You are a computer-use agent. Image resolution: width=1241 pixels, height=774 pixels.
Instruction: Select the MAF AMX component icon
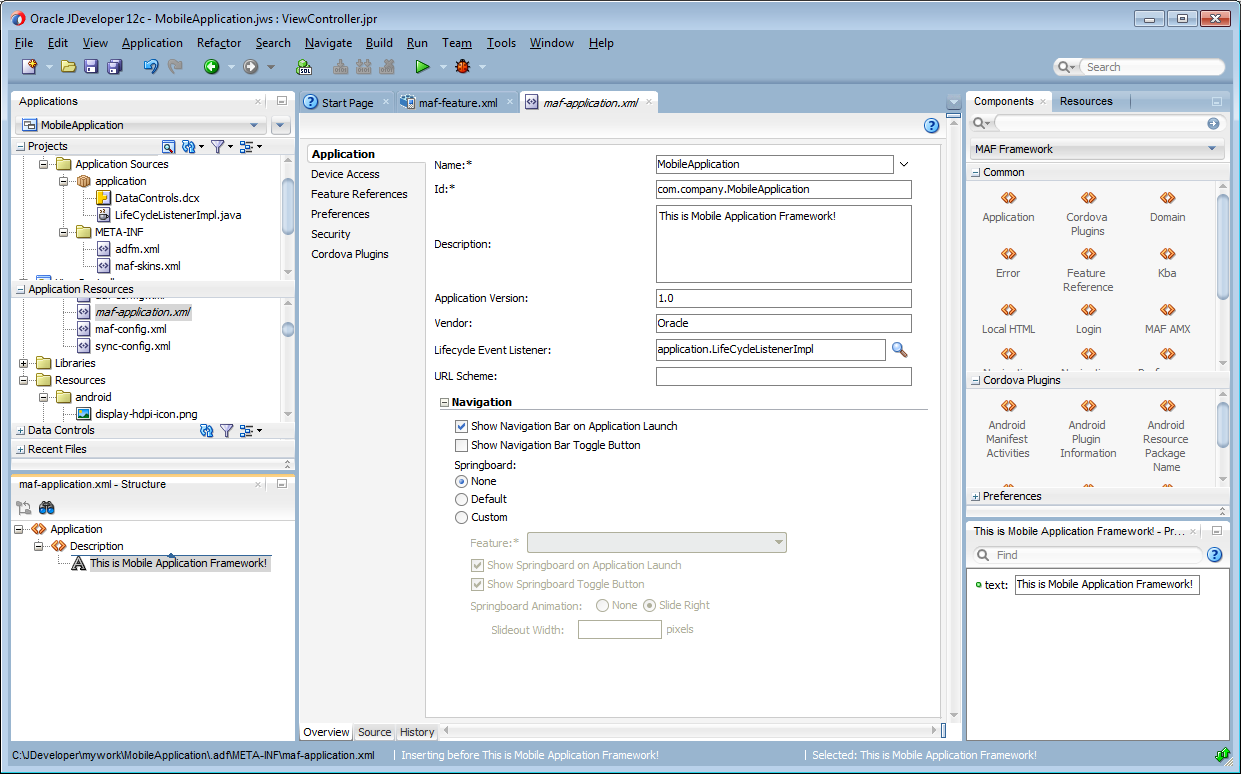click(x=1167, y=311)
